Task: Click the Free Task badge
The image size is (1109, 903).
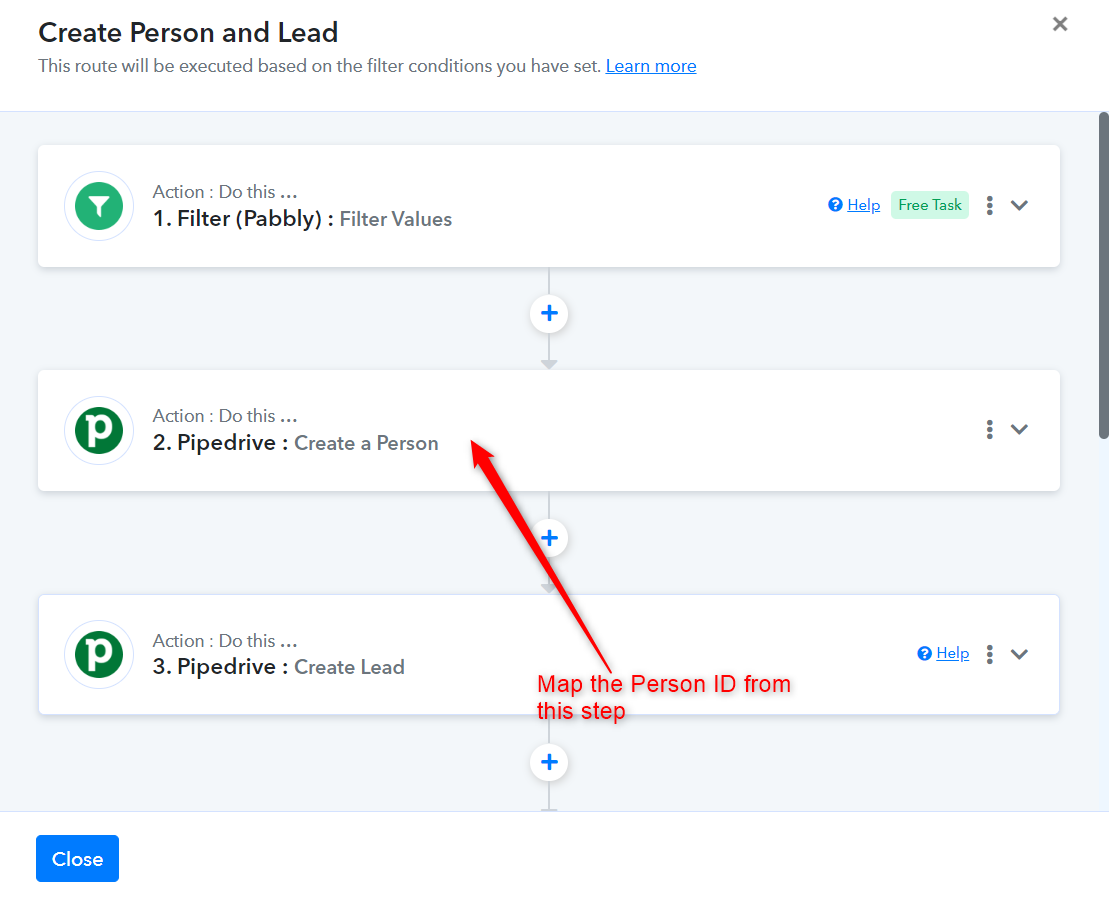Action: (x=929, y=205)
